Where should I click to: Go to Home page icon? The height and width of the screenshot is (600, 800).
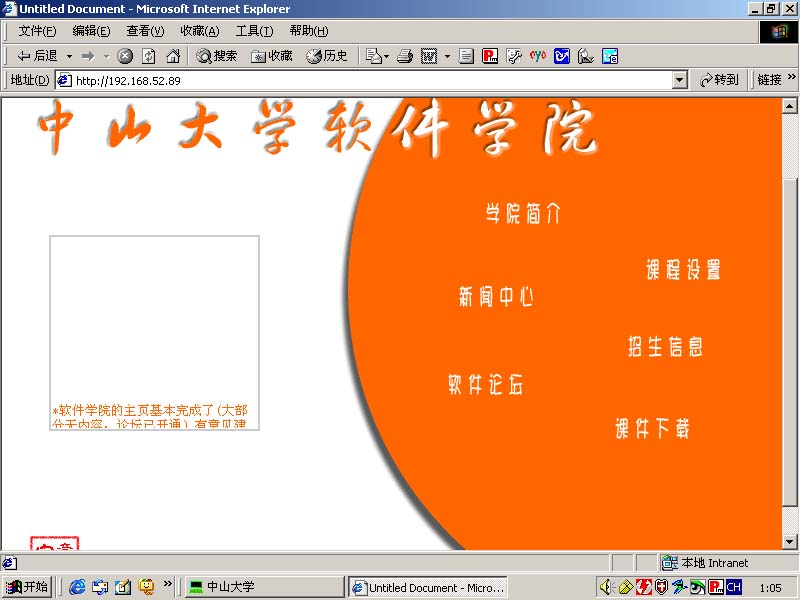(173, 56)
